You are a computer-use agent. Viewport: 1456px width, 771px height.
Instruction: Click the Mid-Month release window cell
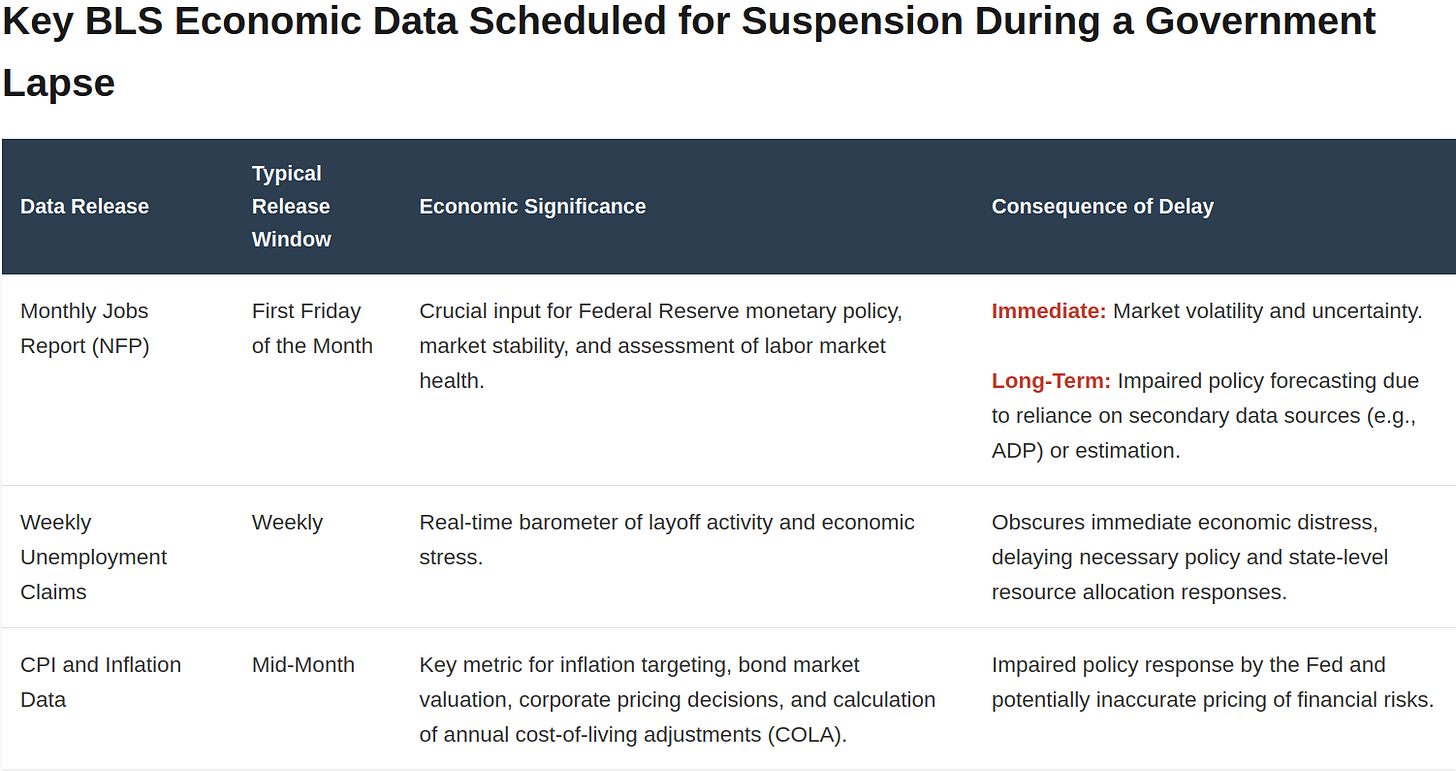pyautogui.click(x=303, y=665)
